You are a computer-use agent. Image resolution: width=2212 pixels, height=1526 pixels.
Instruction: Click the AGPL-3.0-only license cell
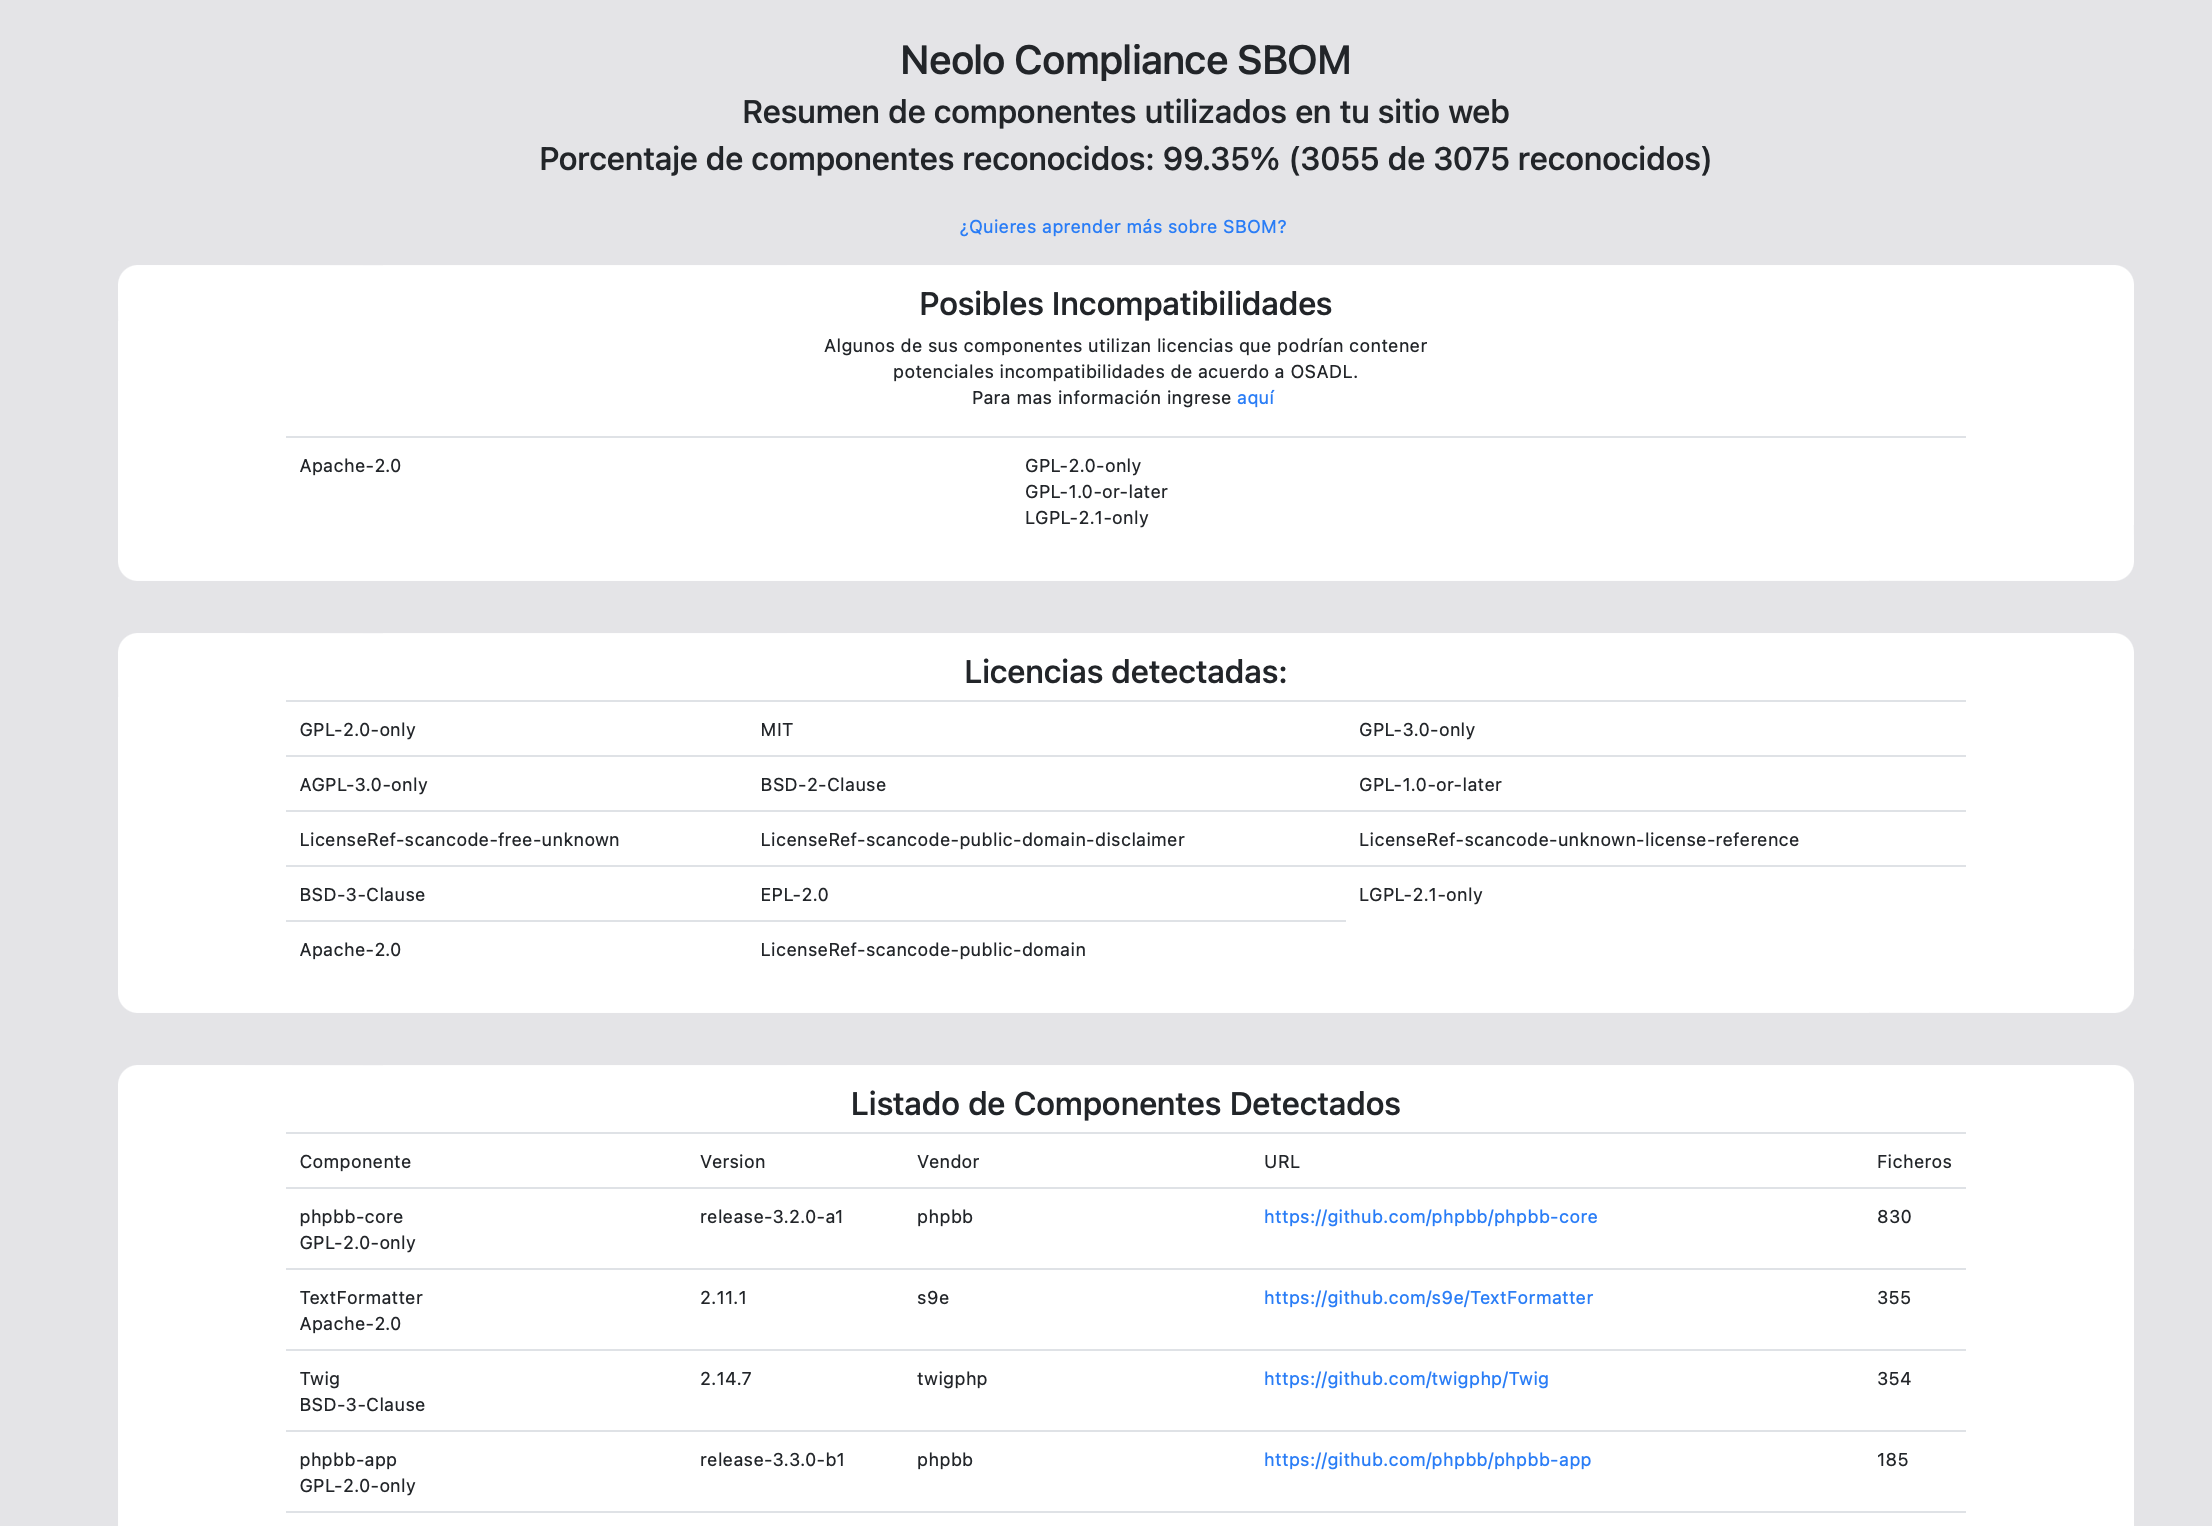363,785
